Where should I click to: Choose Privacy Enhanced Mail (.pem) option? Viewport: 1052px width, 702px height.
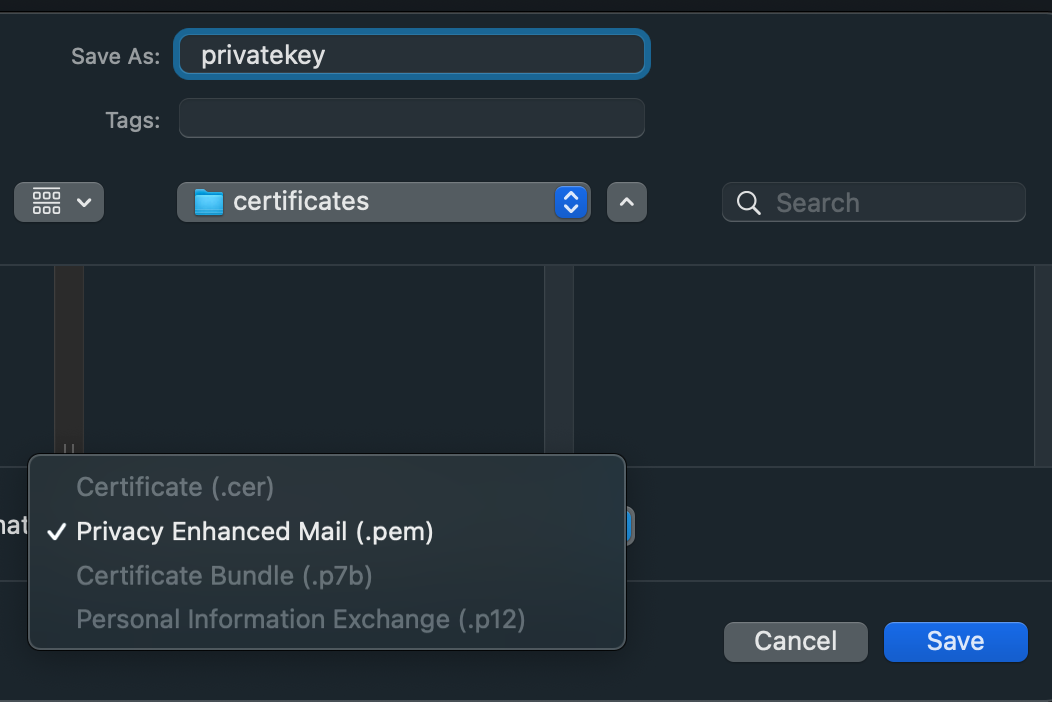point(255,532)
